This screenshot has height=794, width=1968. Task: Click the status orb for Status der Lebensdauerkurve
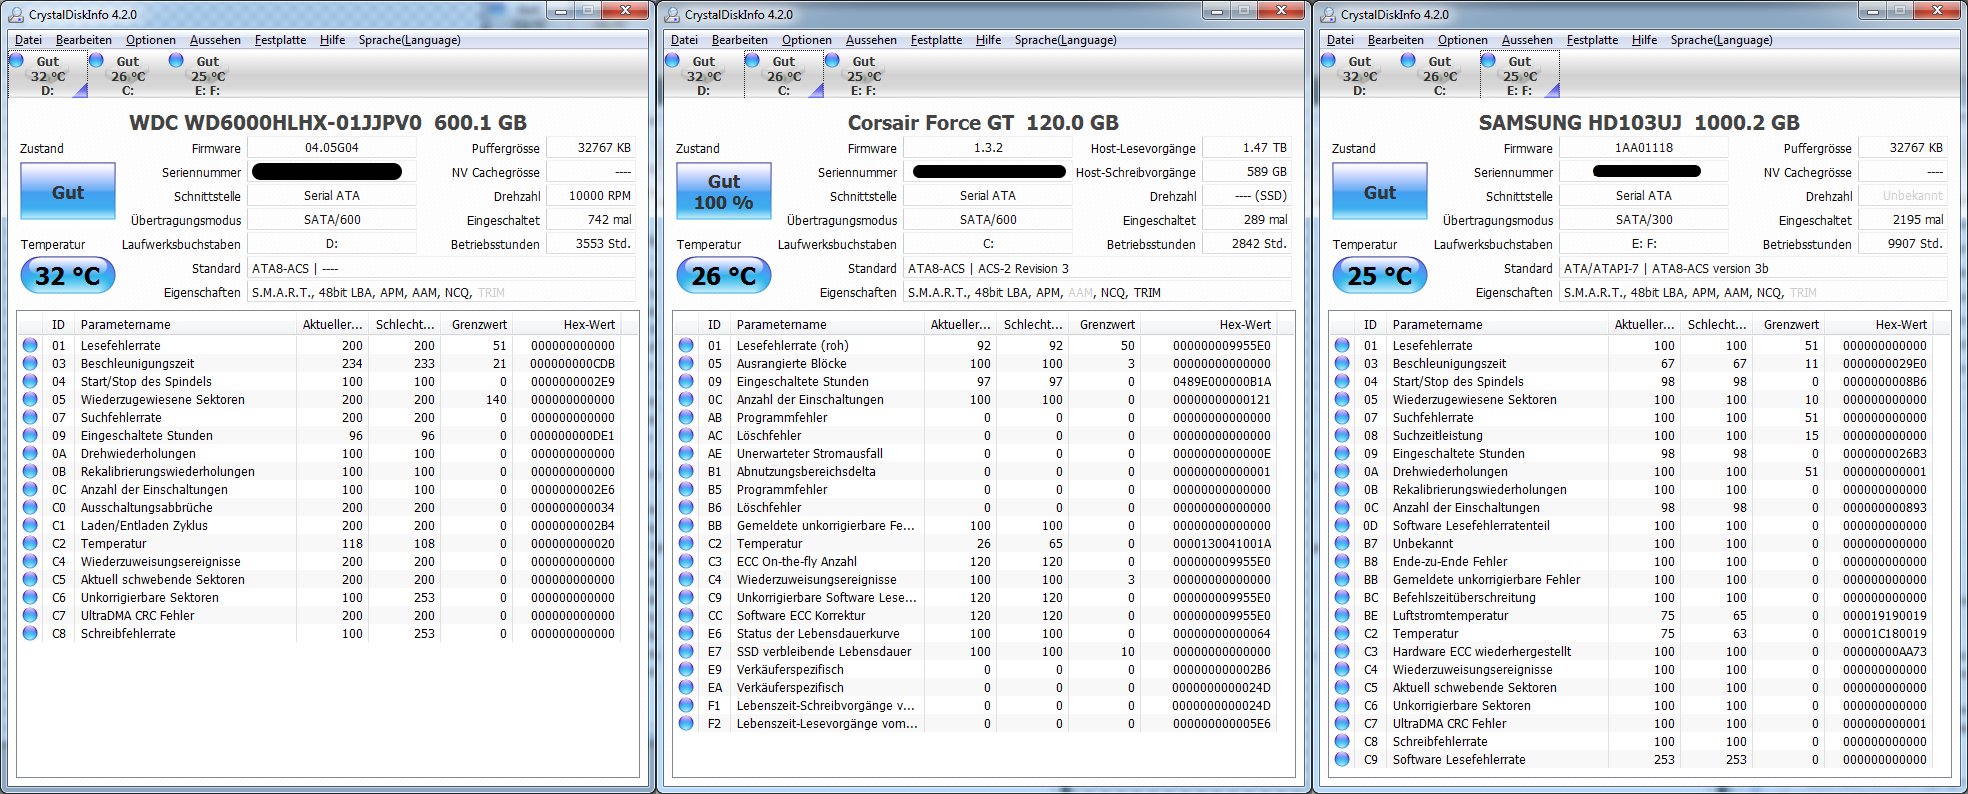[x=686, y=633]
